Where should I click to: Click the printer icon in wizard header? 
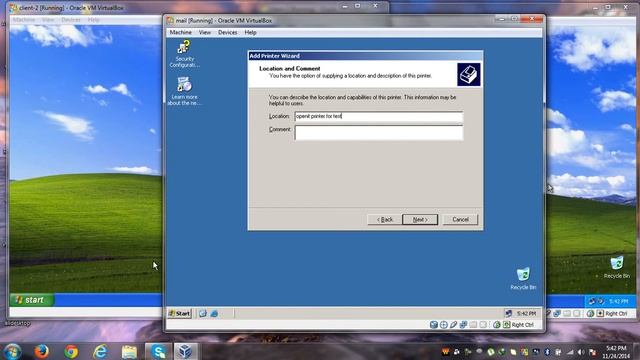tap(469, 74)
